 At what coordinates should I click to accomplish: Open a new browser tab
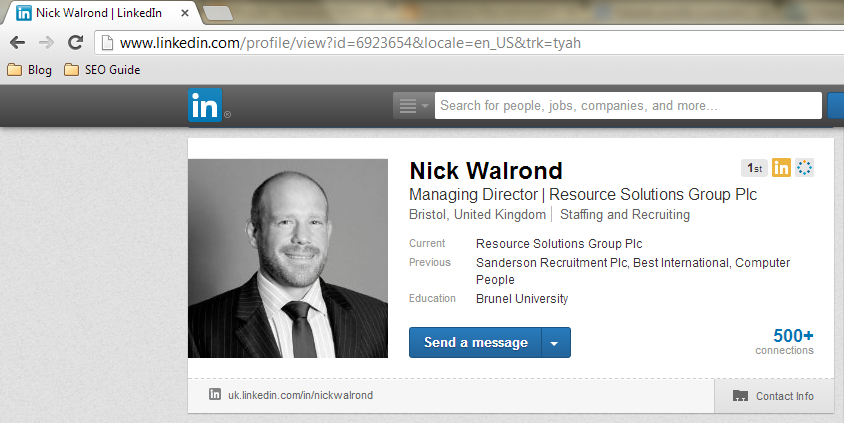coord(218,13)
